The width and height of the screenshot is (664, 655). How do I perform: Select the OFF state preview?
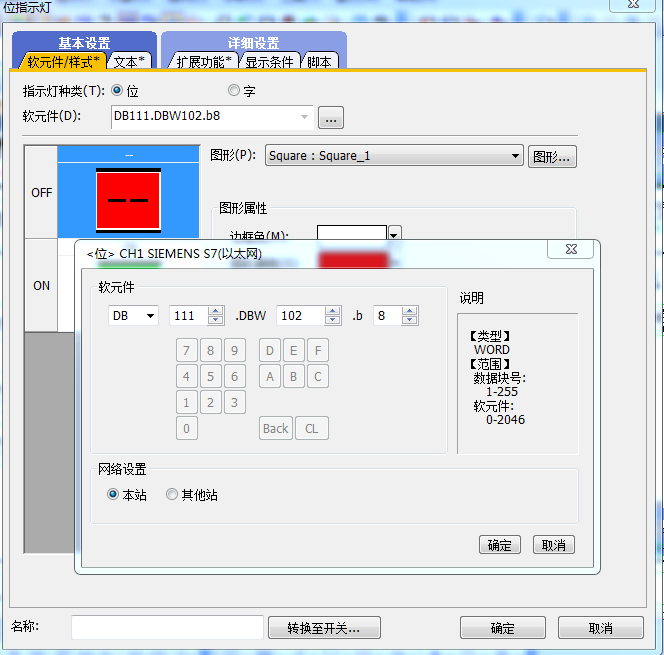pyautogui.click(x=128, y=200)
